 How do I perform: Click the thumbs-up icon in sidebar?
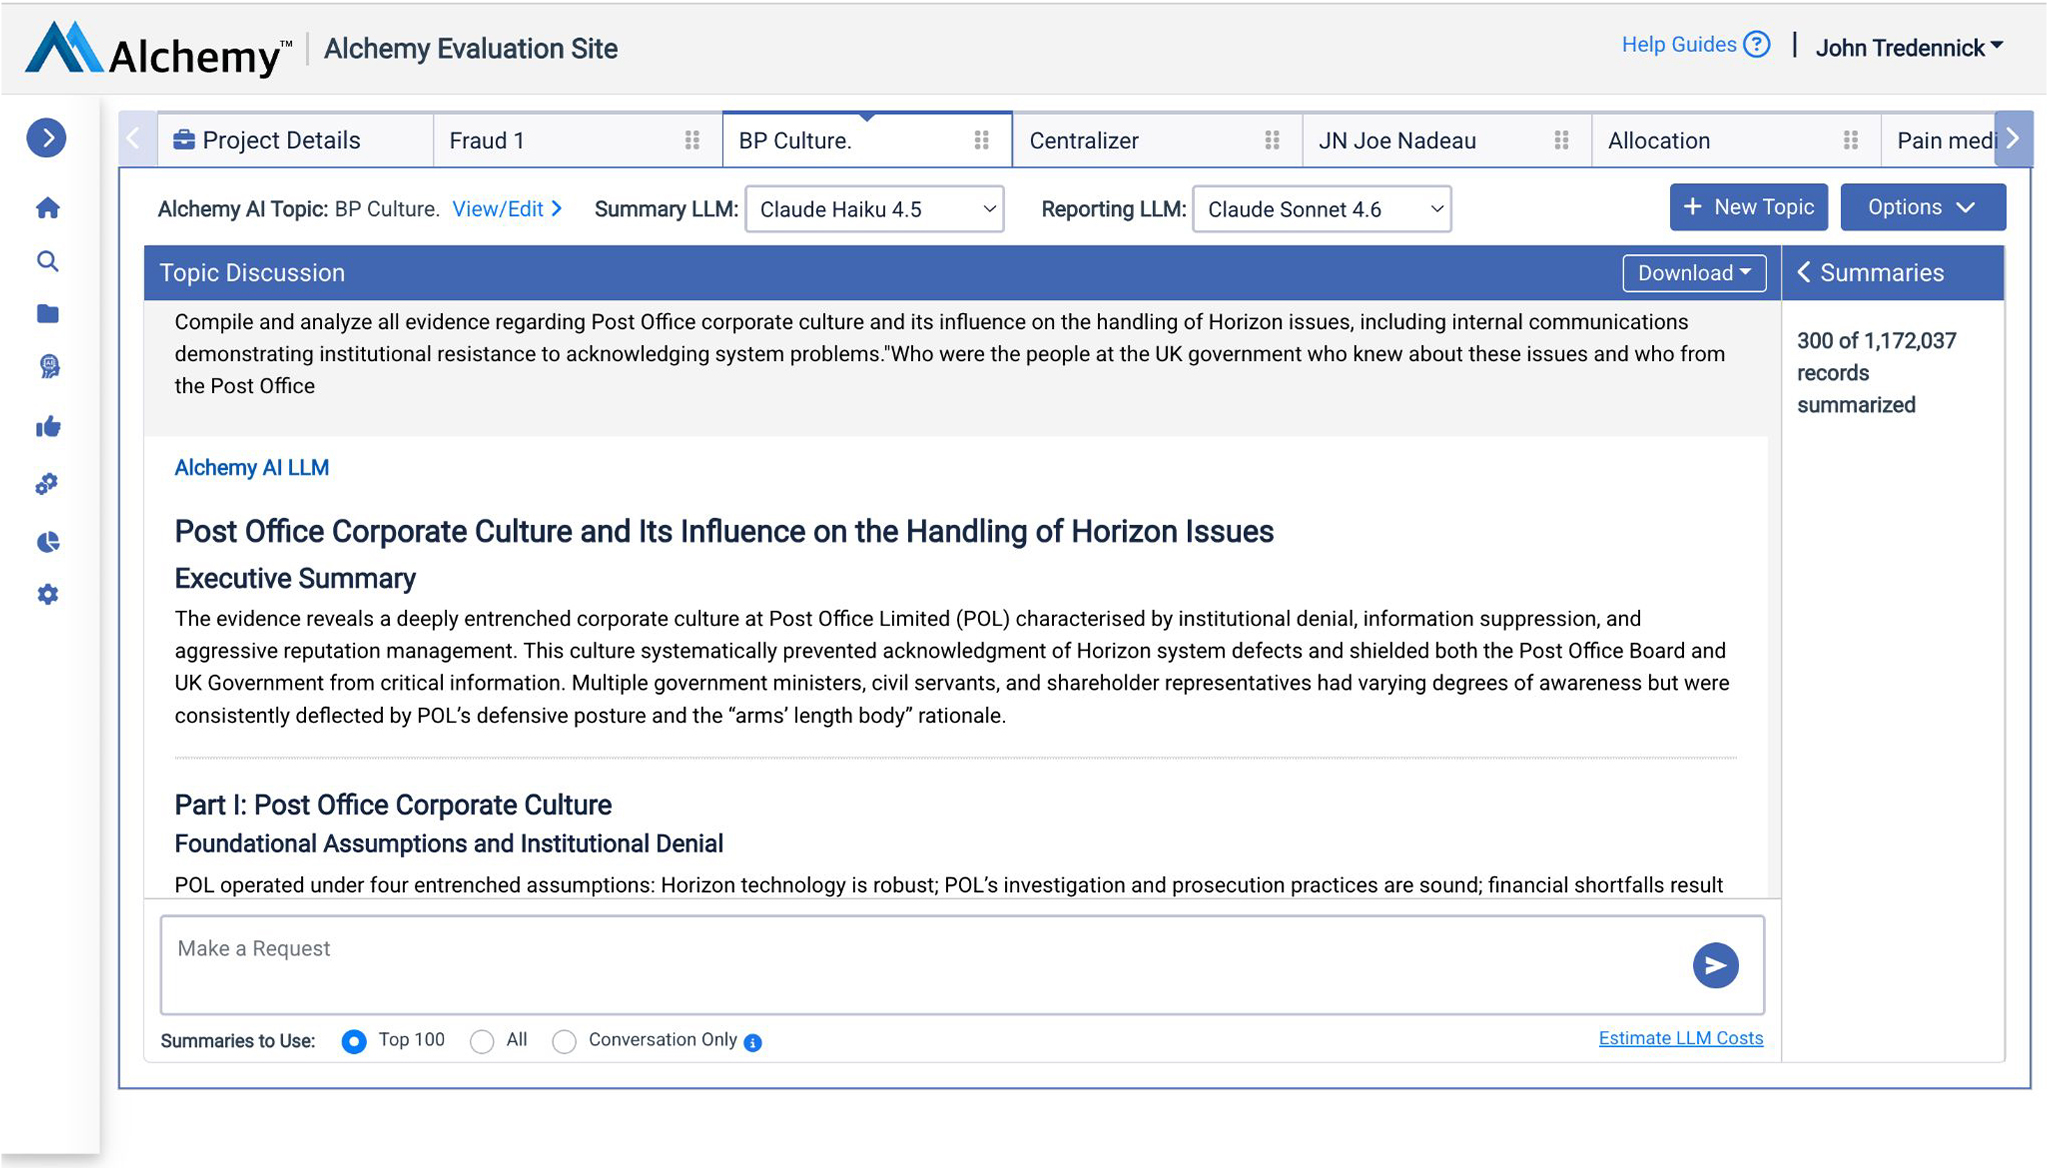click(48, 427)
